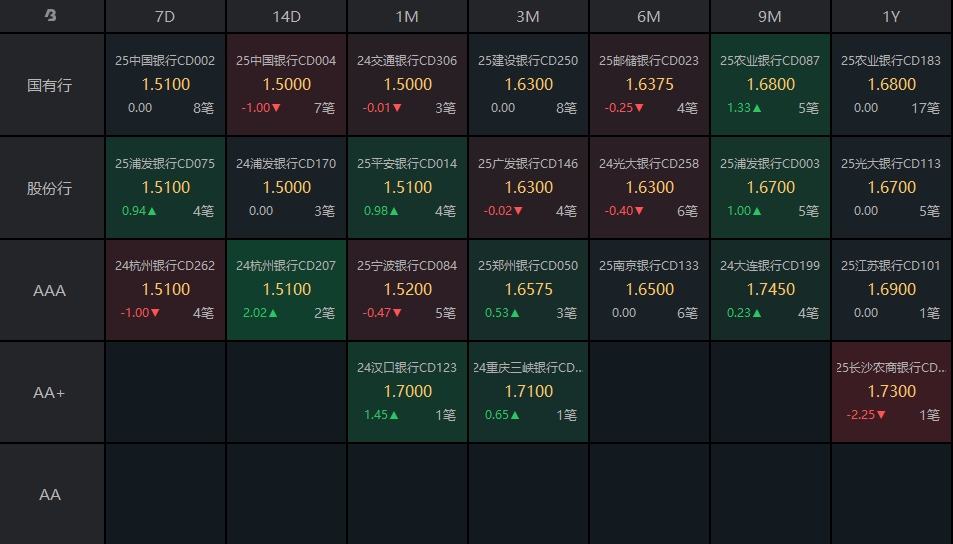Open the 24交通银行CD306 cell
Screen dimensions: 953x544
coord(407,84)
